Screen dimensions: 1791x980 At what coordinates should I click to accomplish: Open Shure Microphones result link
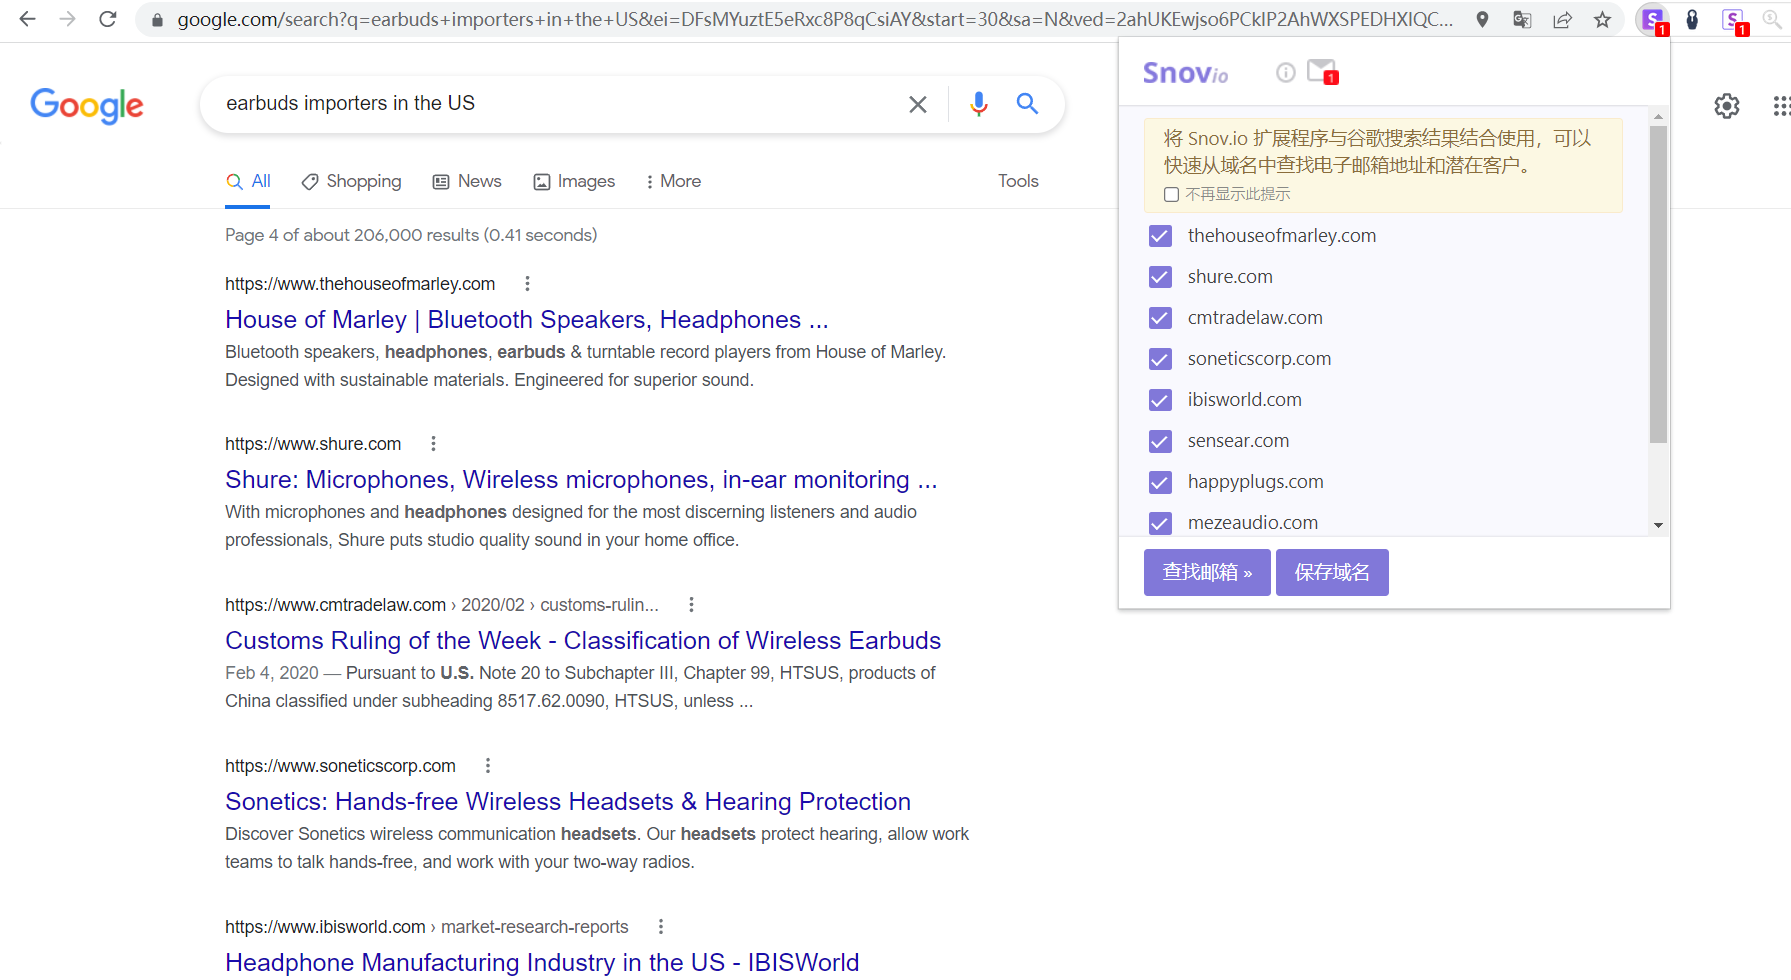click(581, 480)
